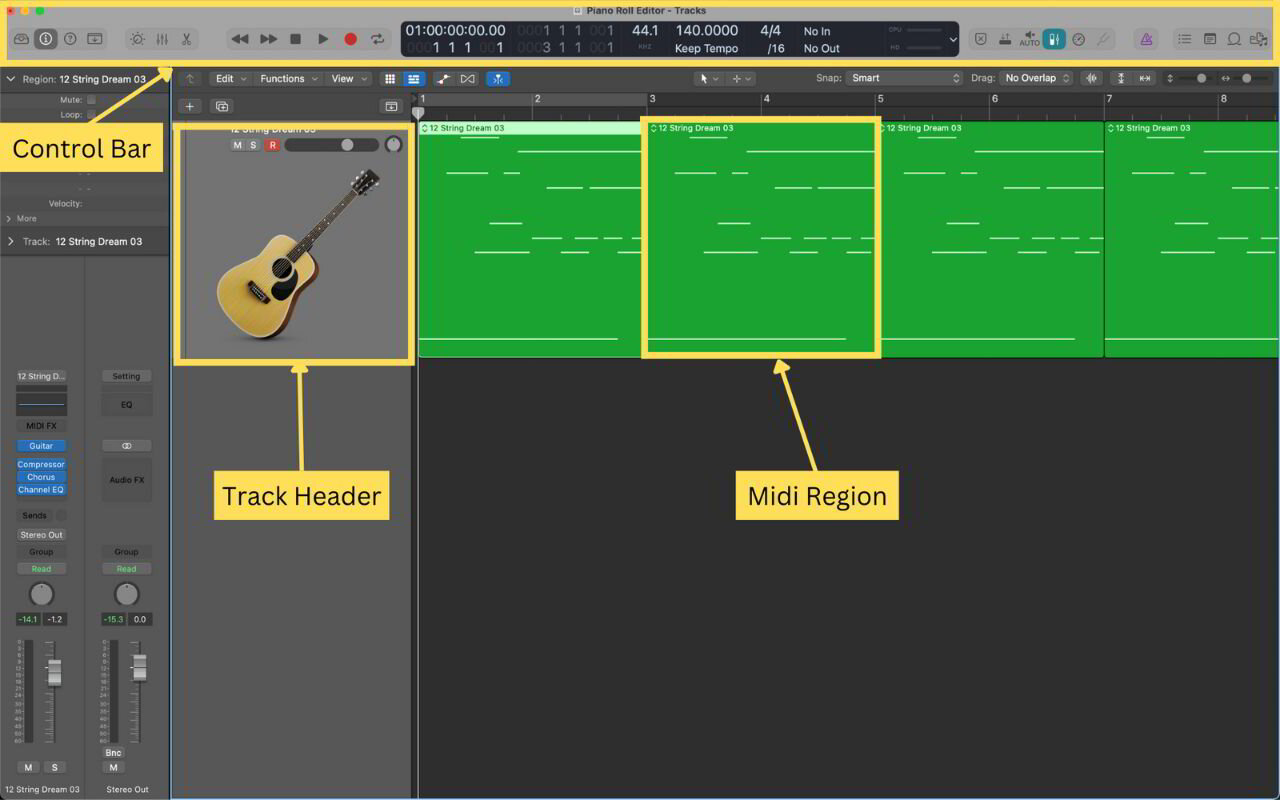Mute the 12 String Dream 03 track header

point(238,145)
